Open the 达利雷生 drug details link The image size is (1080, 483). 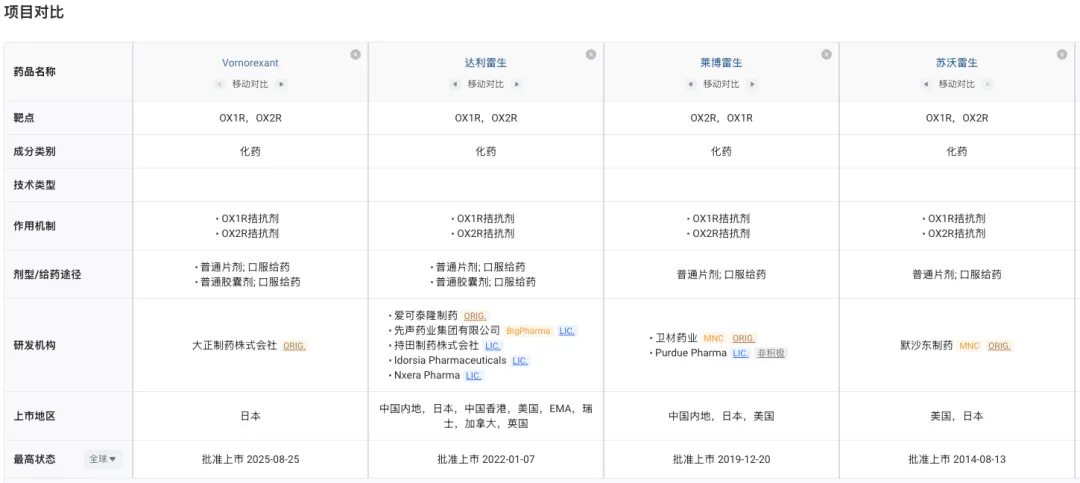point(485,63)
